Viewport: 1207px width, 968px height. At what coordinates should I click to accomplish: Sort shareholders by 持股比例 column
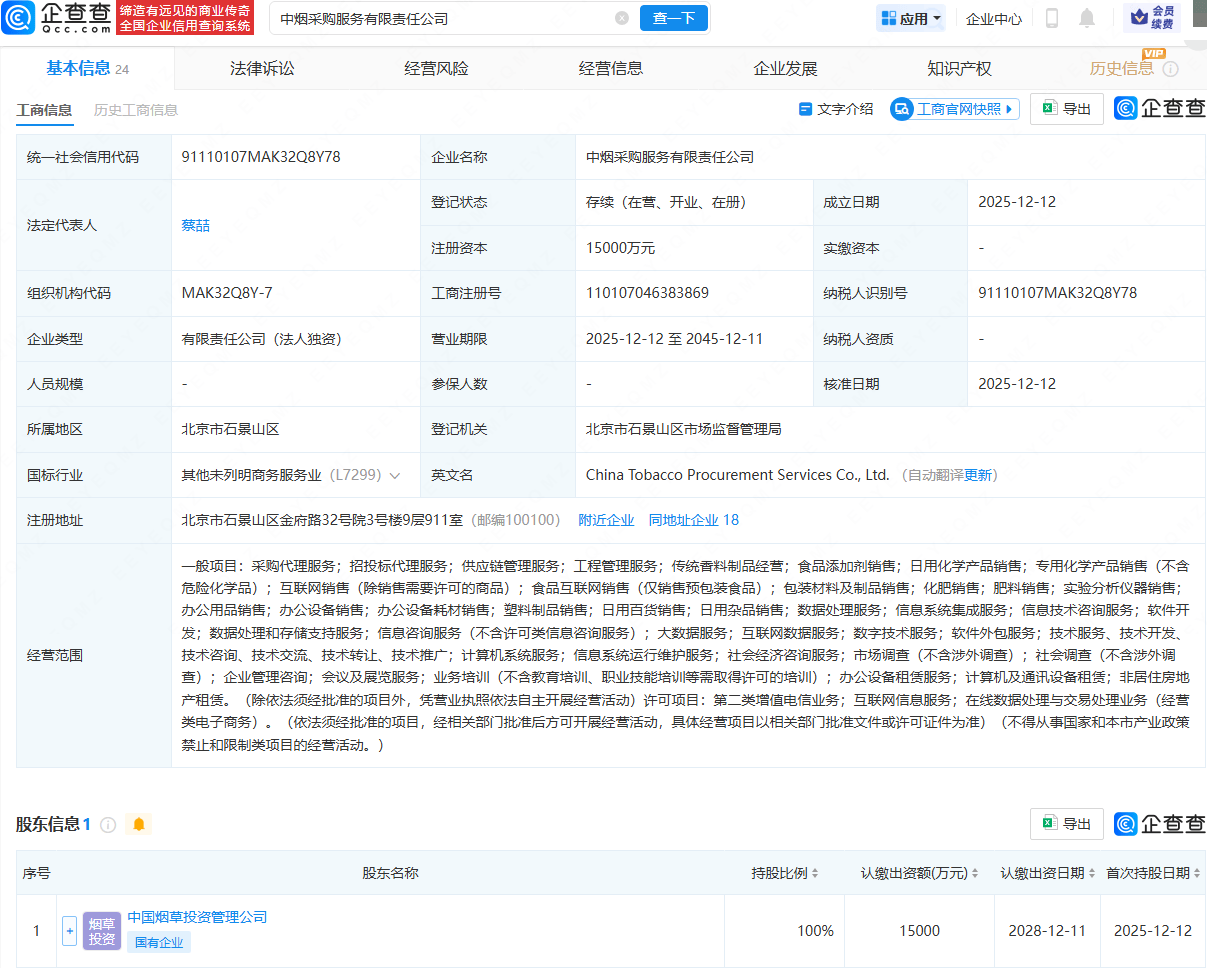(x=785, y=873)
